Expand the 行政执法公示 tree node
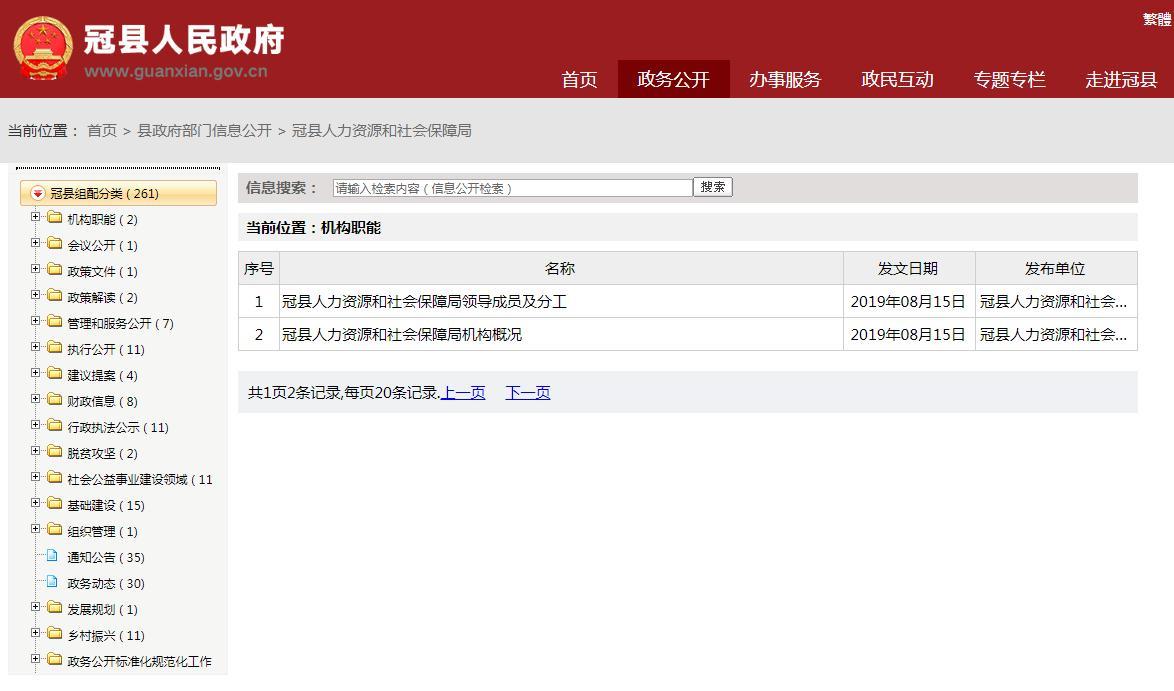This screenshot has height=691, width=1174. pyautogui.click(x=35, y=425)
